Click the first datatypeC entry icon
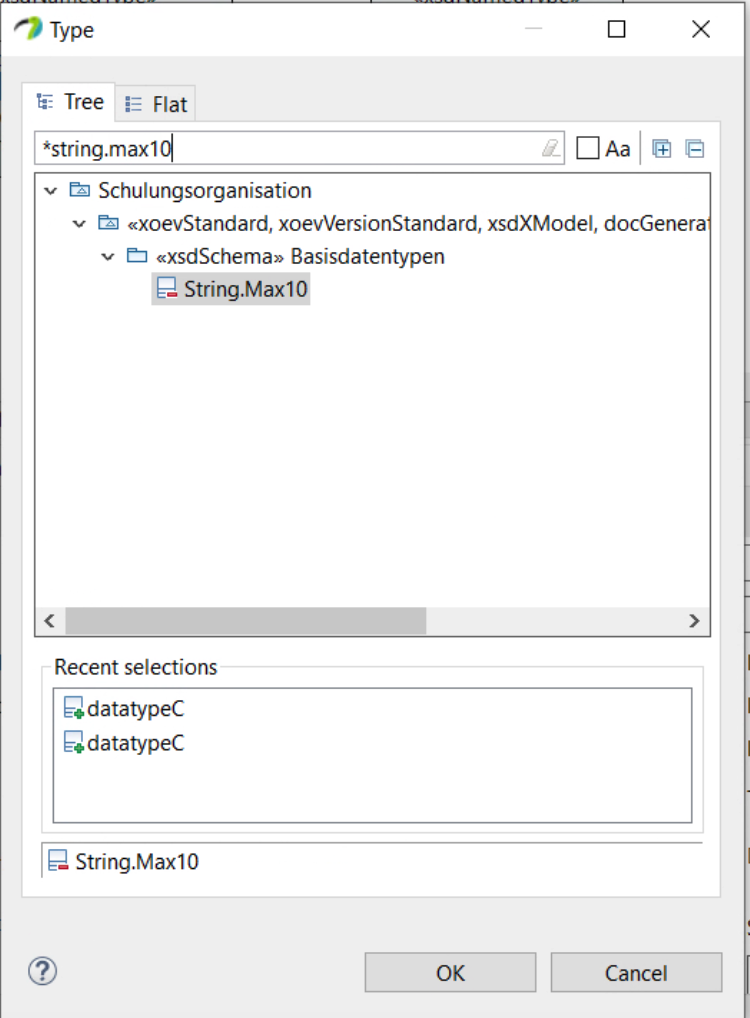The height and width of the screenshot is (1018, 750). click(x=73, y=708)
